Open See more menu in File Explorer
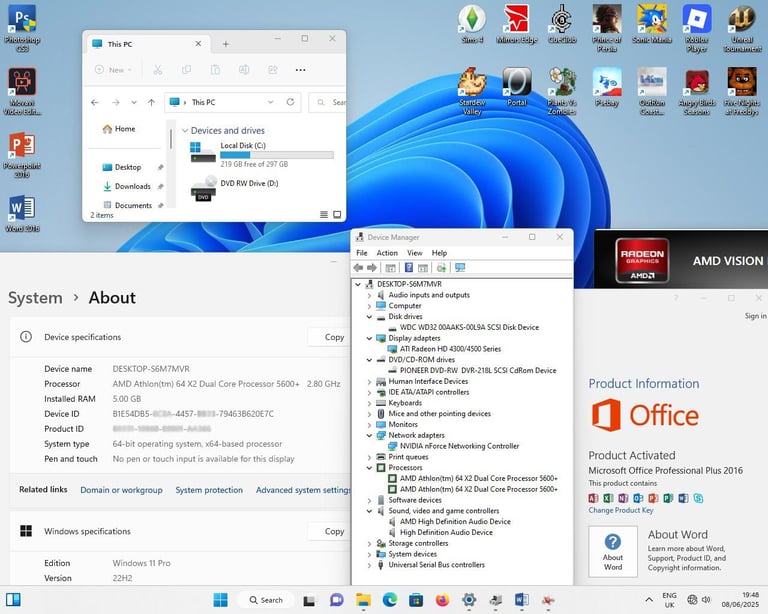The width and height of the screenshot is (768, 614). (300, 70)
